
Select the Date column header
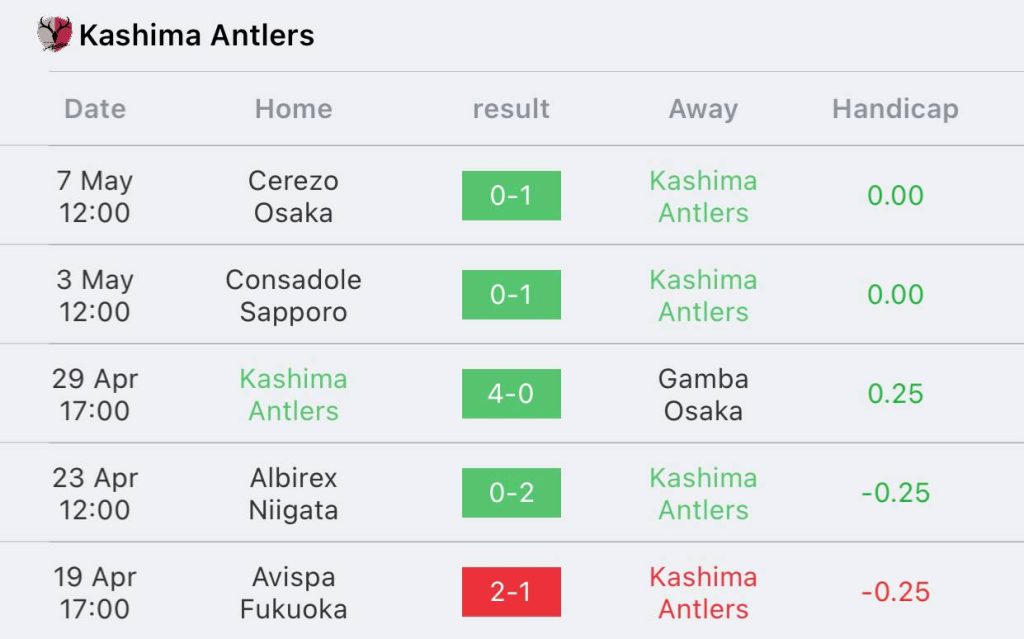(95, 108)
